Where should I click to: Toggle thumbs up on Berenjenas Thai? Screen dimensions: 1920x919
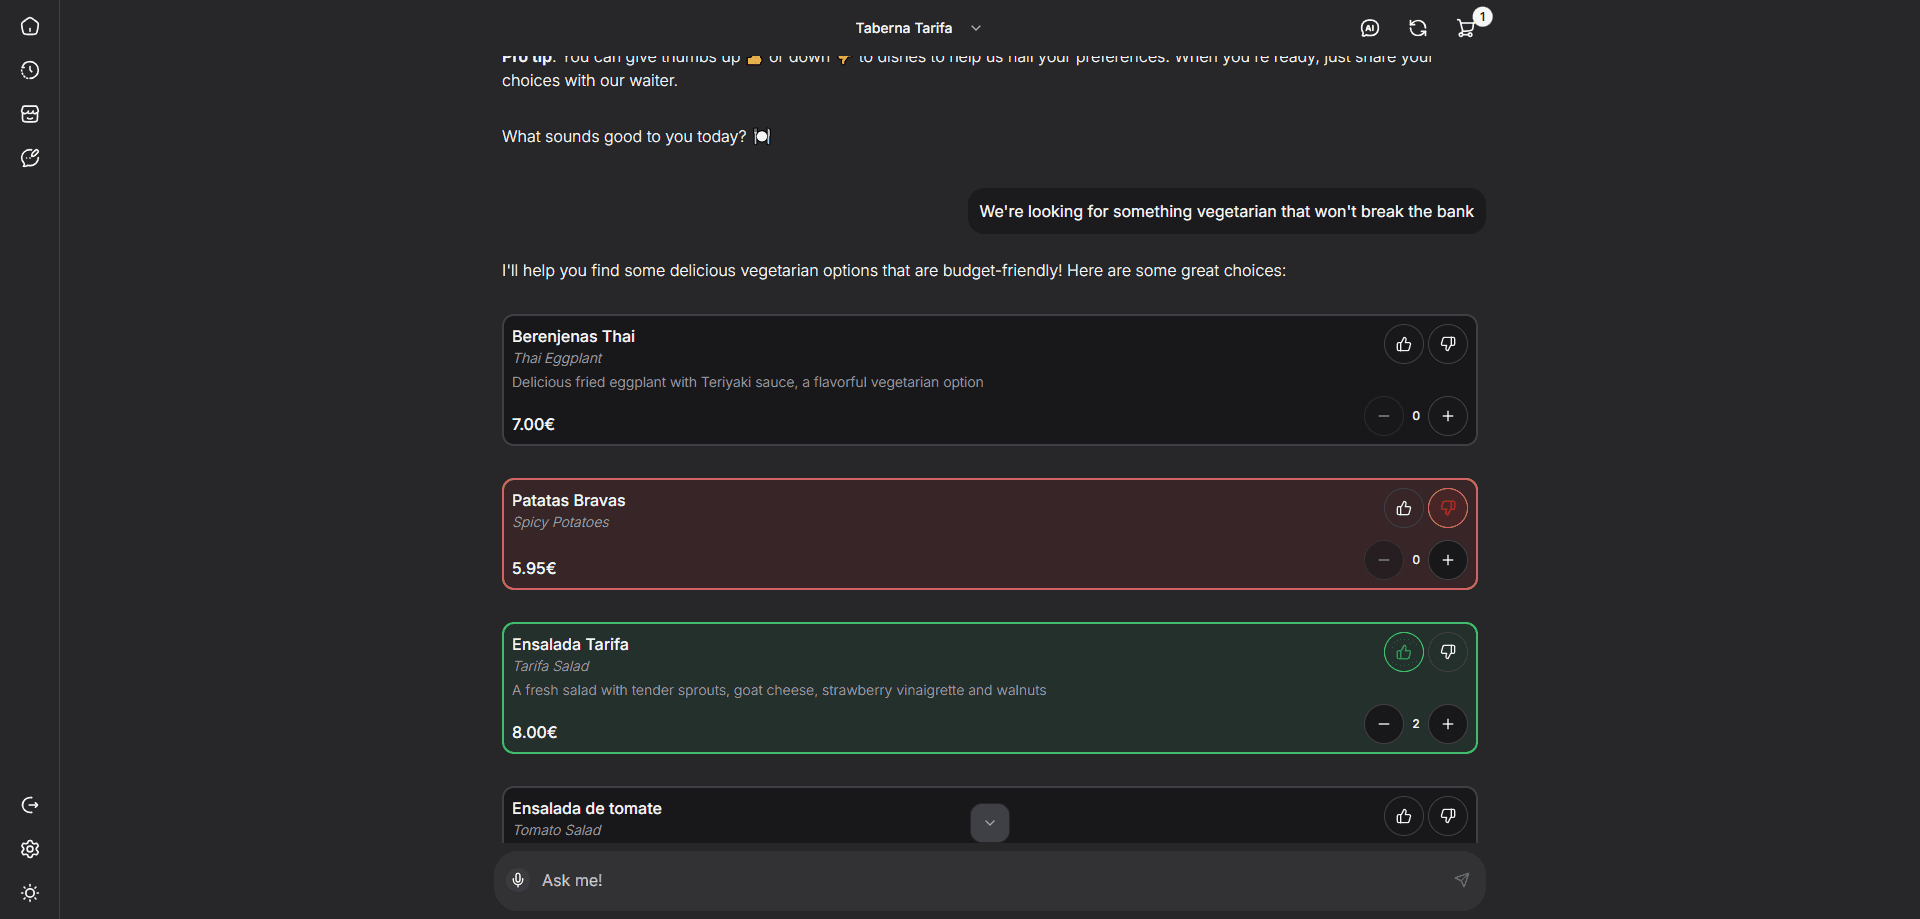pos(1404,344)
